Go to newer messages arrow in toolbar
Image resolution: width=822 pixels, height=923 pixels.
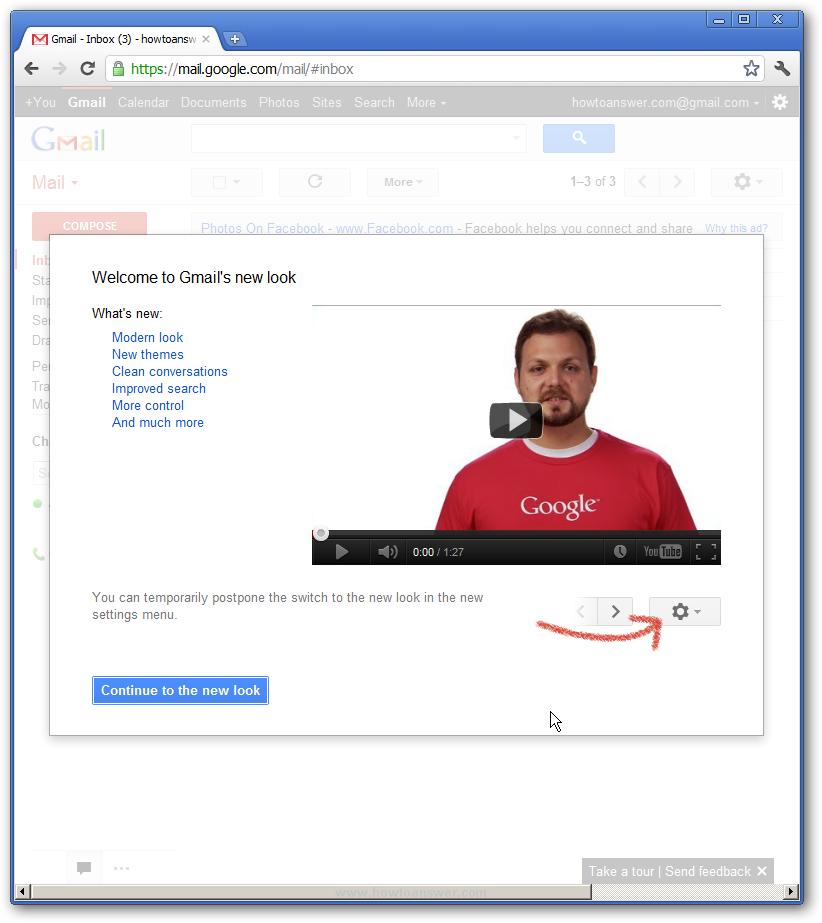[x=642, y=182]
